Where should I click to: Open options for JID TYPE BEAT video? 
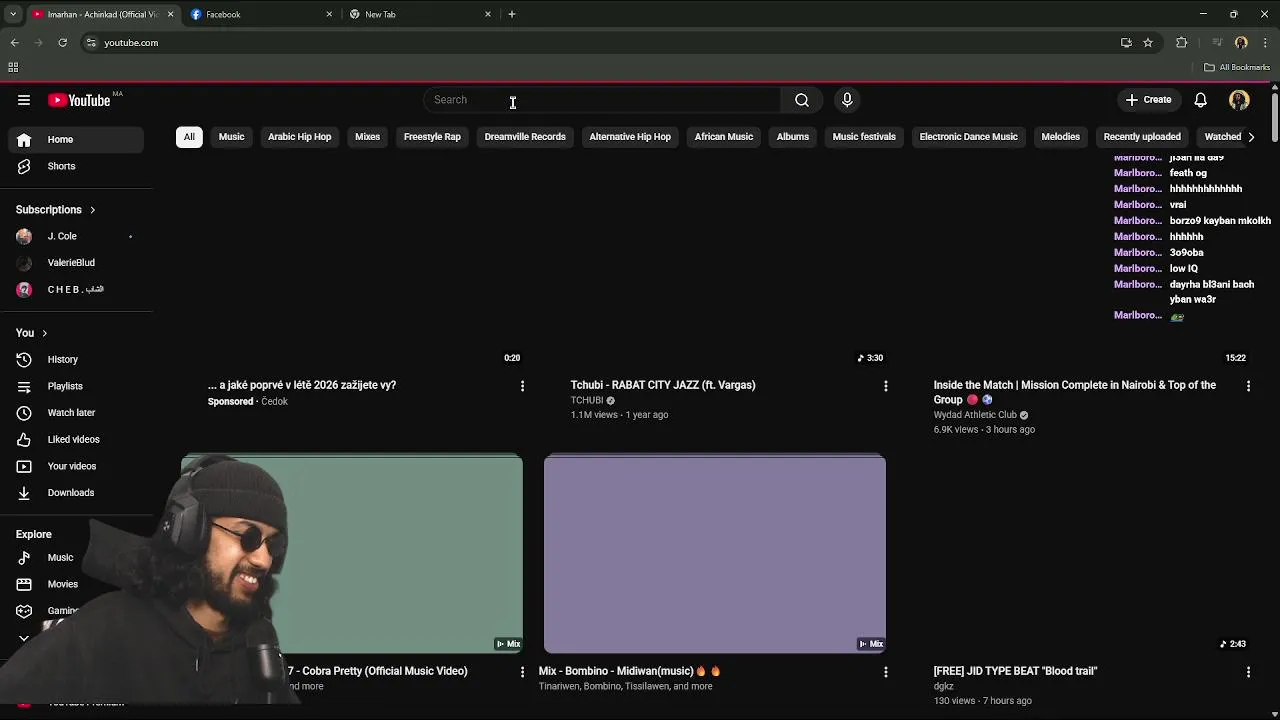(x=1248, y=672)
